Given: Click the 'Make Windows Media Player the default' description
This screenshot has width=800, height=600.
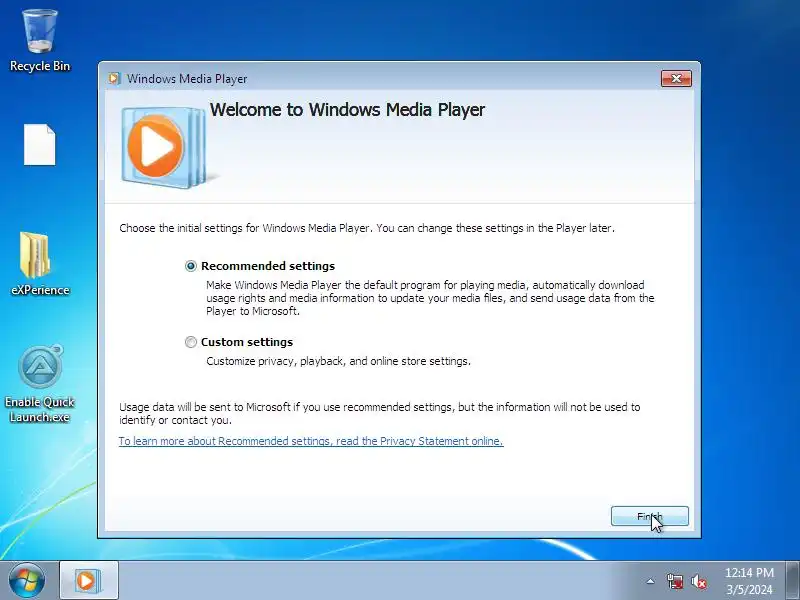Looking at the screenshot, I should 430,298.
